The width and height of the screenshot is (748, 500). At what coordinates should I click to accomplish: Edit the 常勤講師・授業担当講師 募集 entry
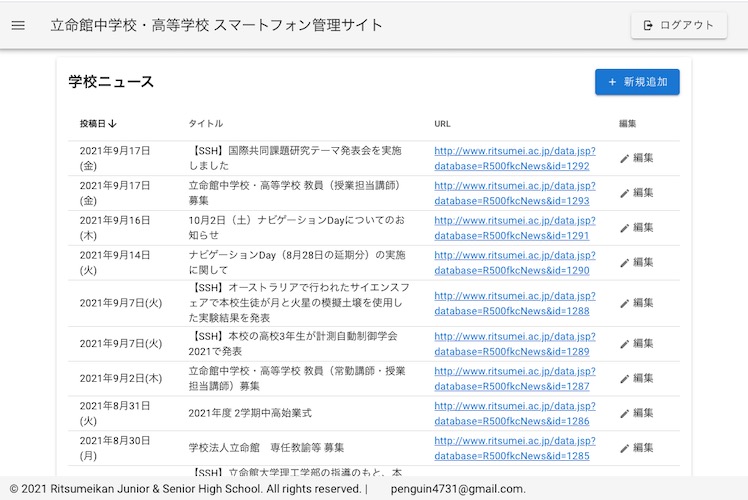[636, 378]
